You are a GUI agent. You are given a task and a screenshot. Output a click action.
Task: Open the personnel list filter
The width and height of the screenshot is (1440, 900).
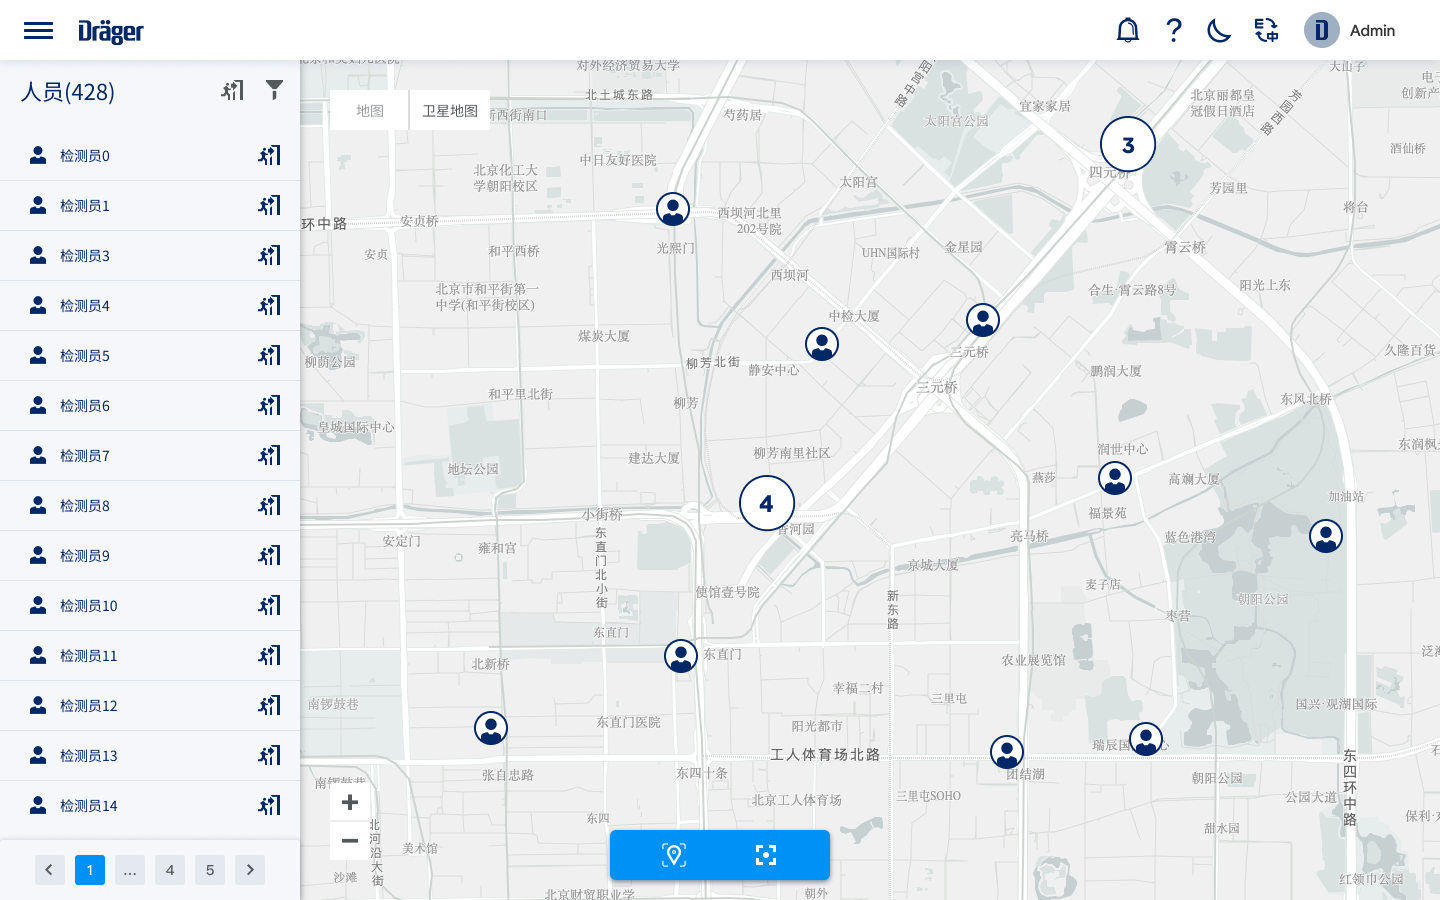pos(274,90)
